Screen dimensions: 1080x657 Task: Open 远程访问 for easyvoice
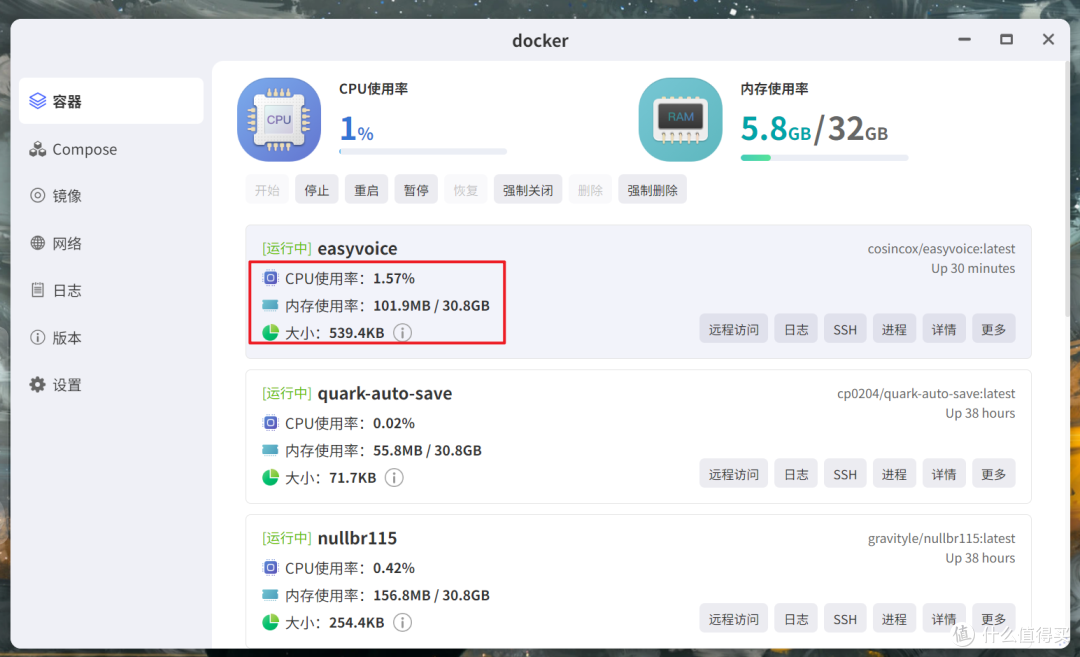click(x=734, y=329)
